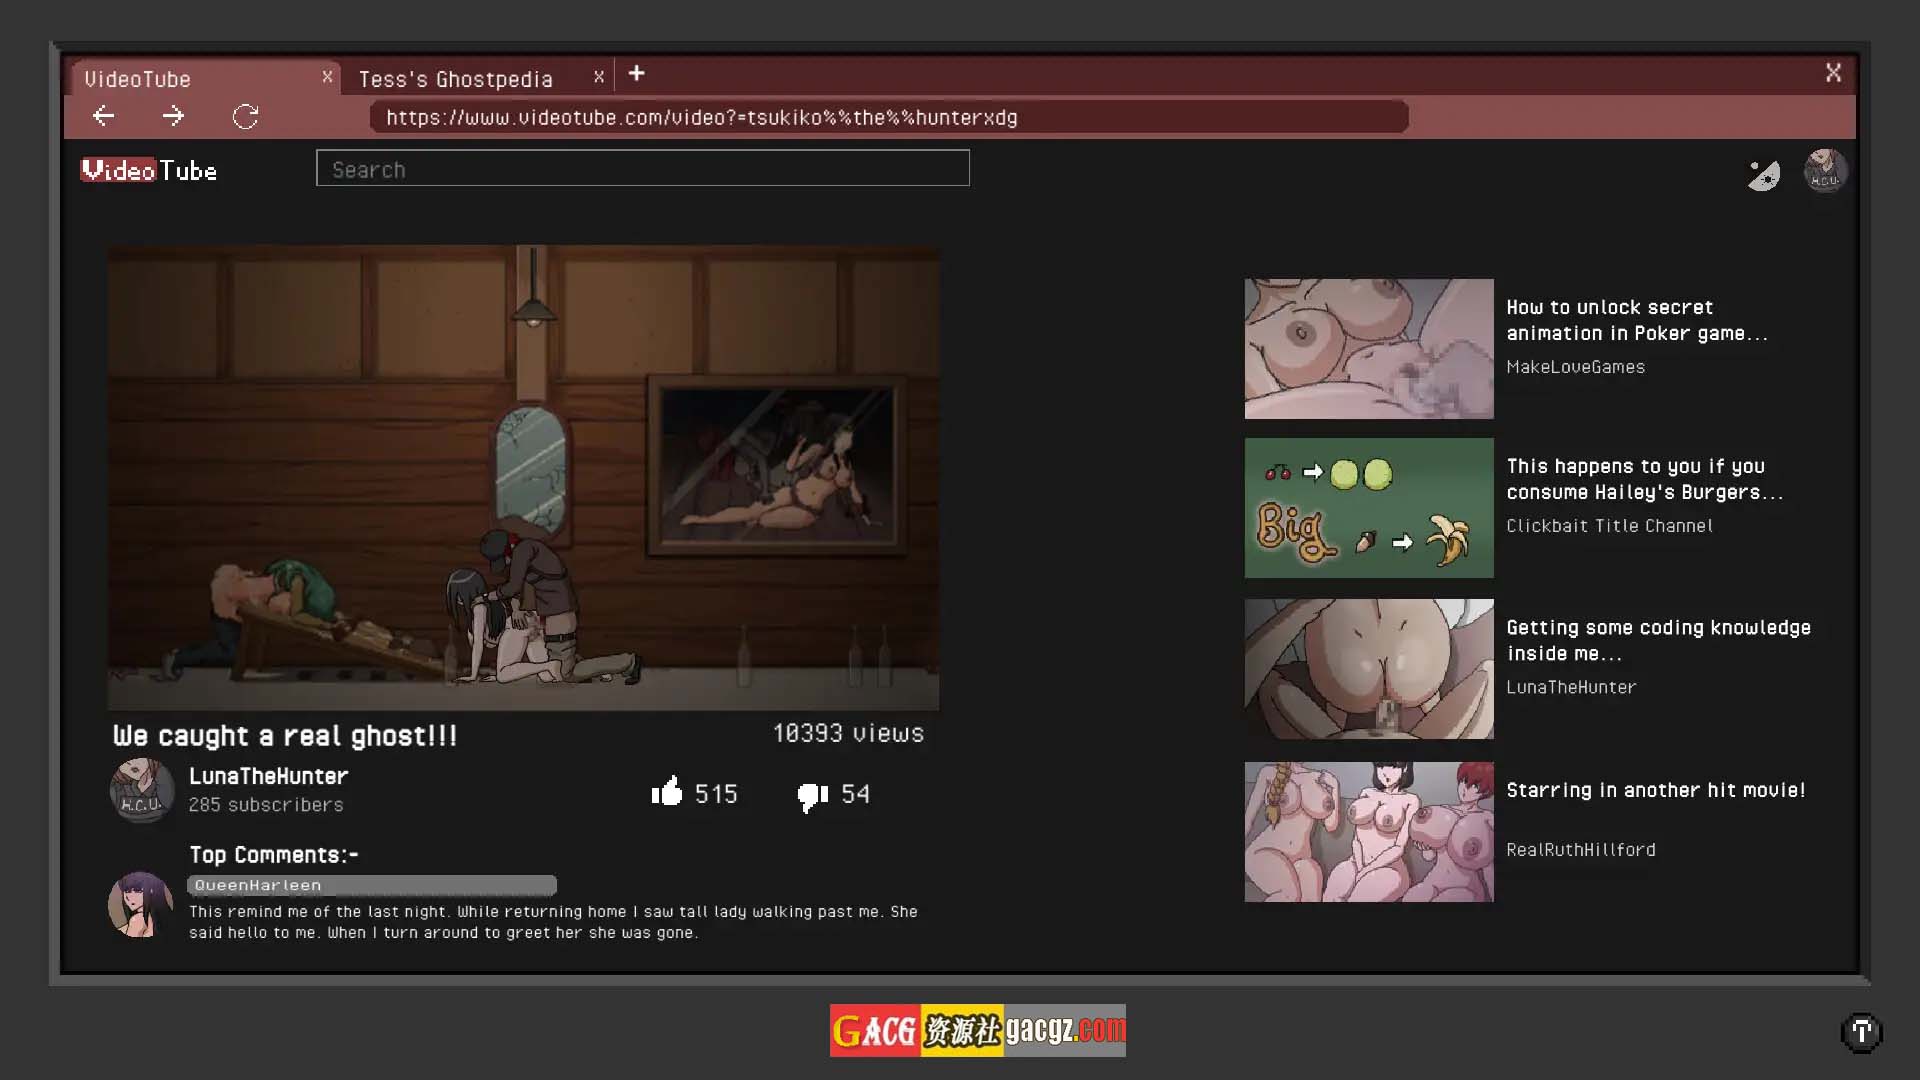Viewport: 1920px width, 1080px height.
Task: Close the Tess's Ghostpedia tab
Action: 599,77
